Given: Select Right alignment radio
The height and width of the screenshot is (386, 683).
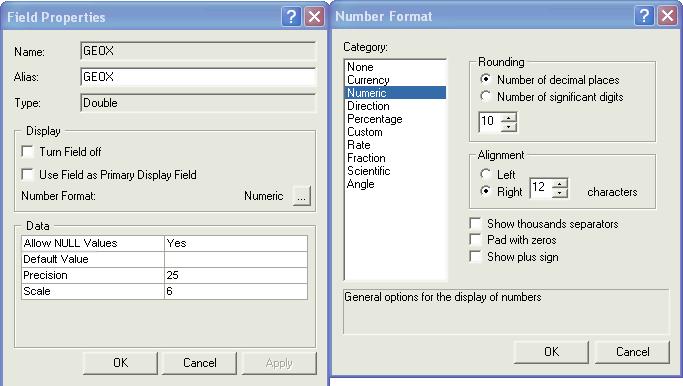Looking at the screenshot, I should 485,191.
